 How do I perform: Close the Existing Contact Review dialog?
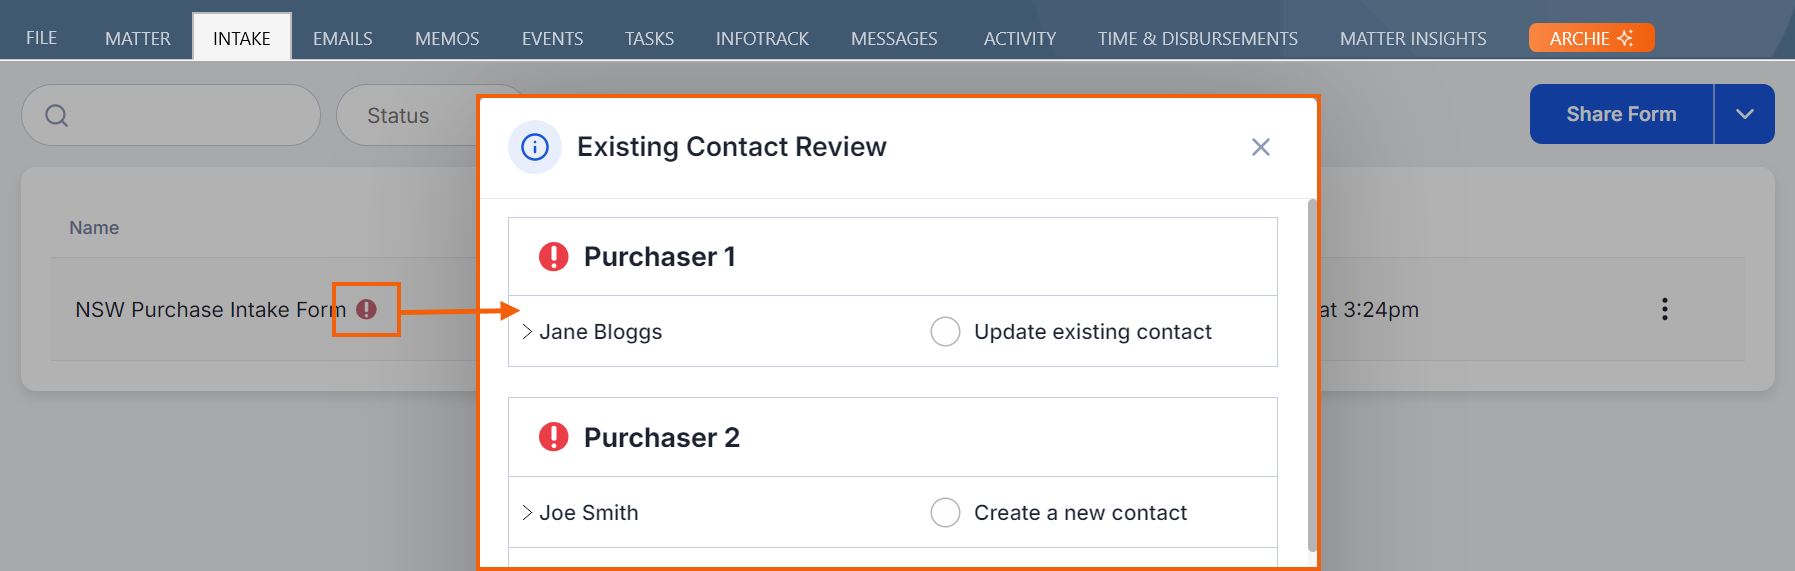click(1261, 147)
